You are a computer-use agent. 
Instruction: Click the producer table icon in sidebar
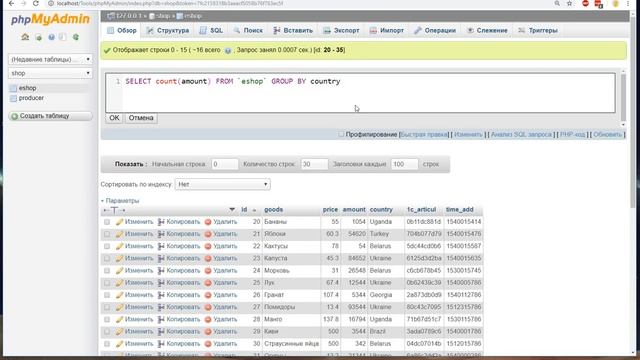click(x=13, y=98)
